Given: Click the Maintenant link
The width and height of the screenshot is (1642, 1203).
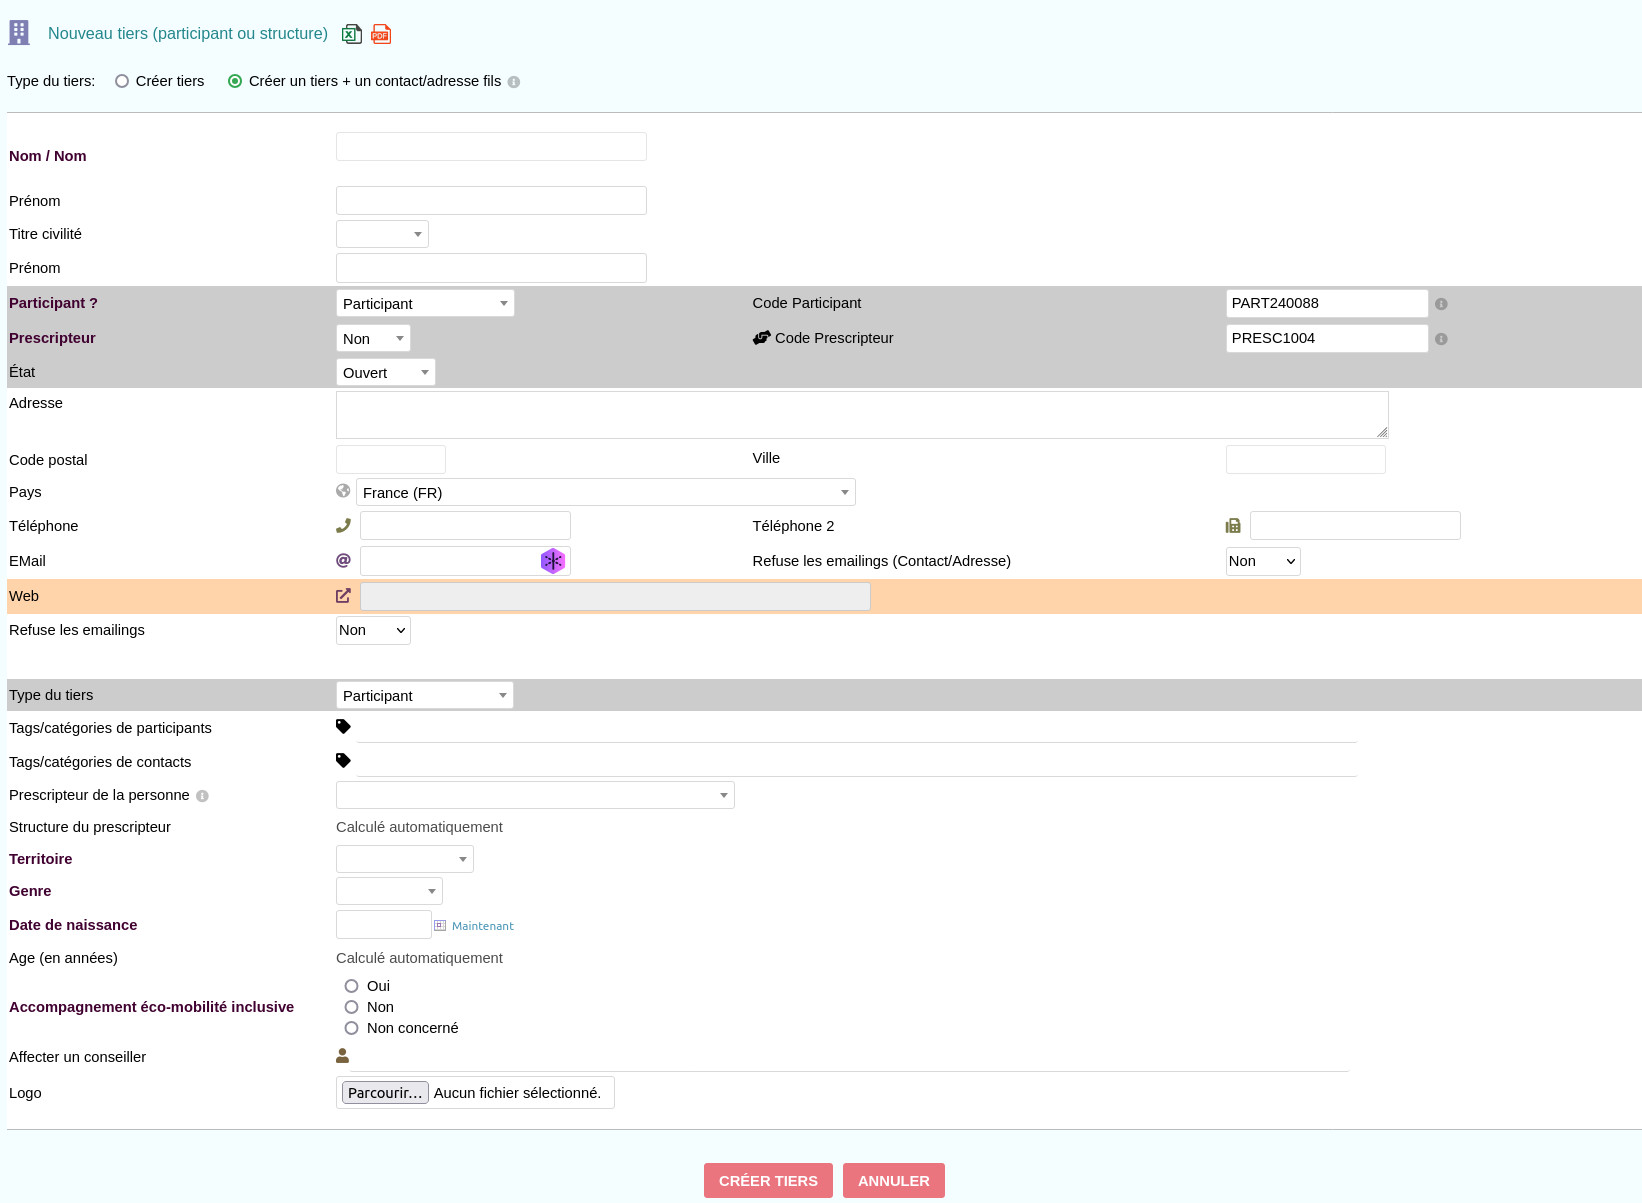Looking at the screenshot, I should pyautogui.click(x=483, y=926).
